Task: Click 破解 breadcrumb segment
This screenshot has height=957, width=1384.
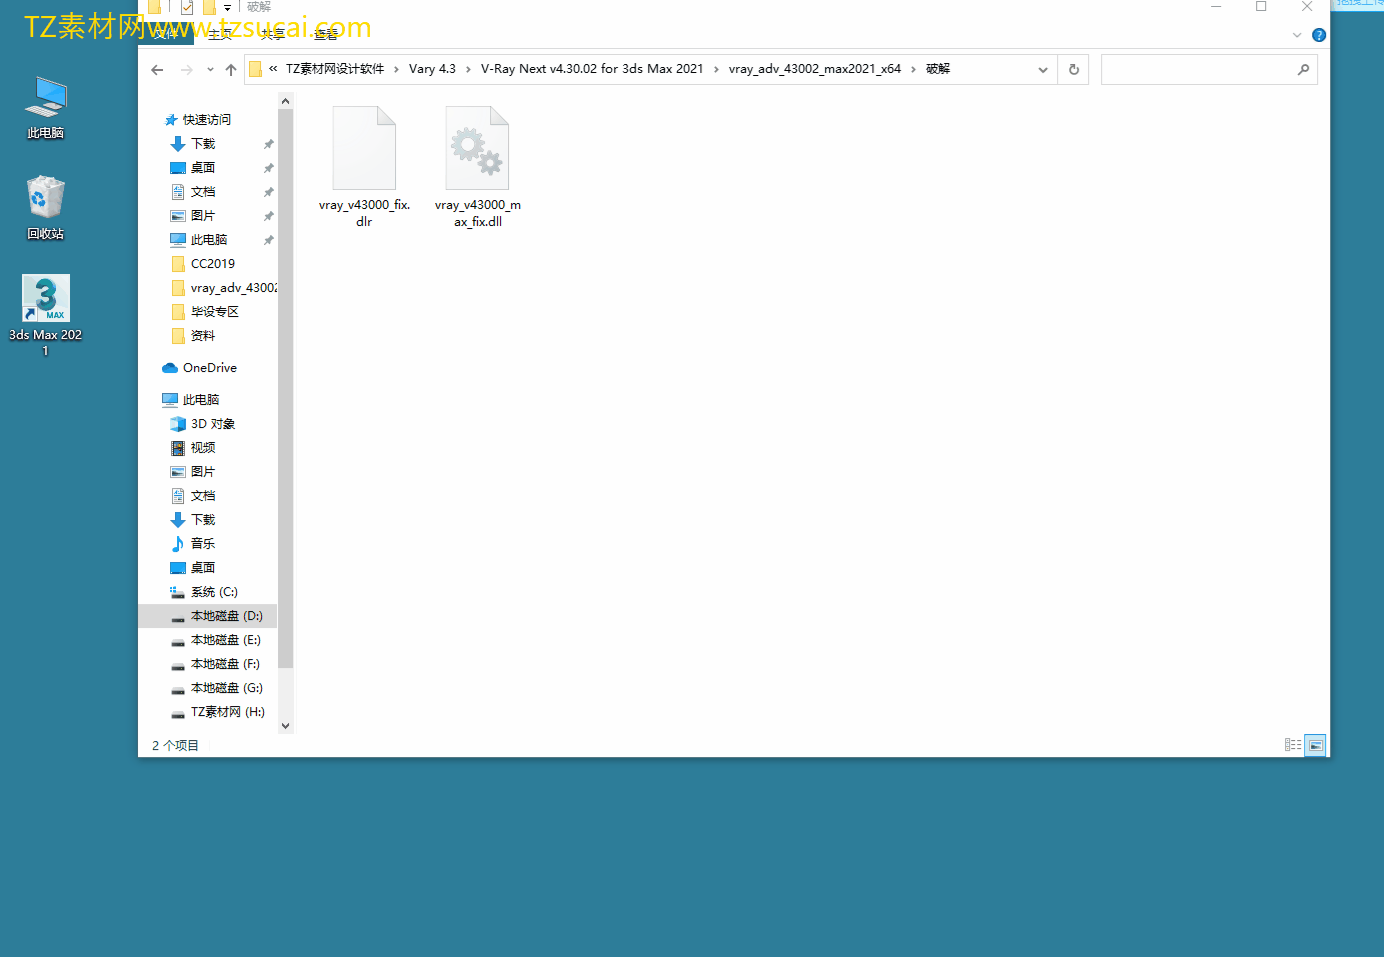Action: tap(938, 69)
